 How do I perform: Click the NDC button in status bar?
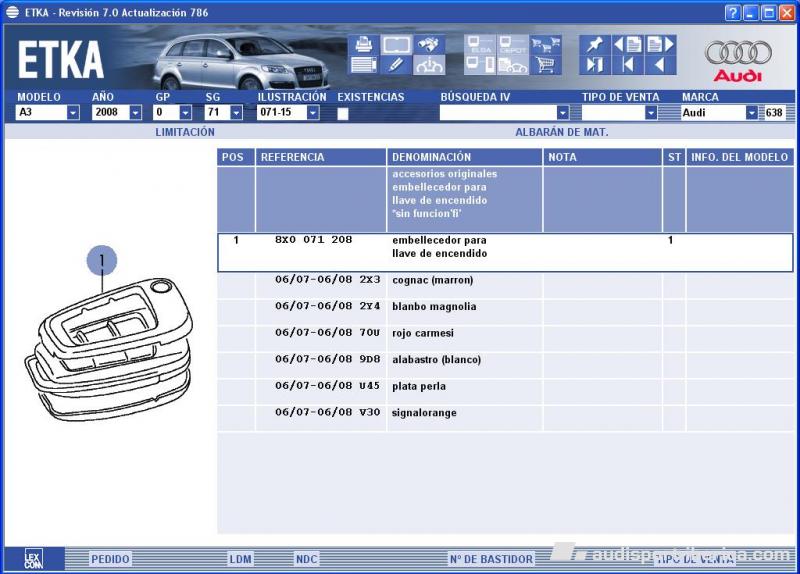pyautogui.click(x=306, y=559)
